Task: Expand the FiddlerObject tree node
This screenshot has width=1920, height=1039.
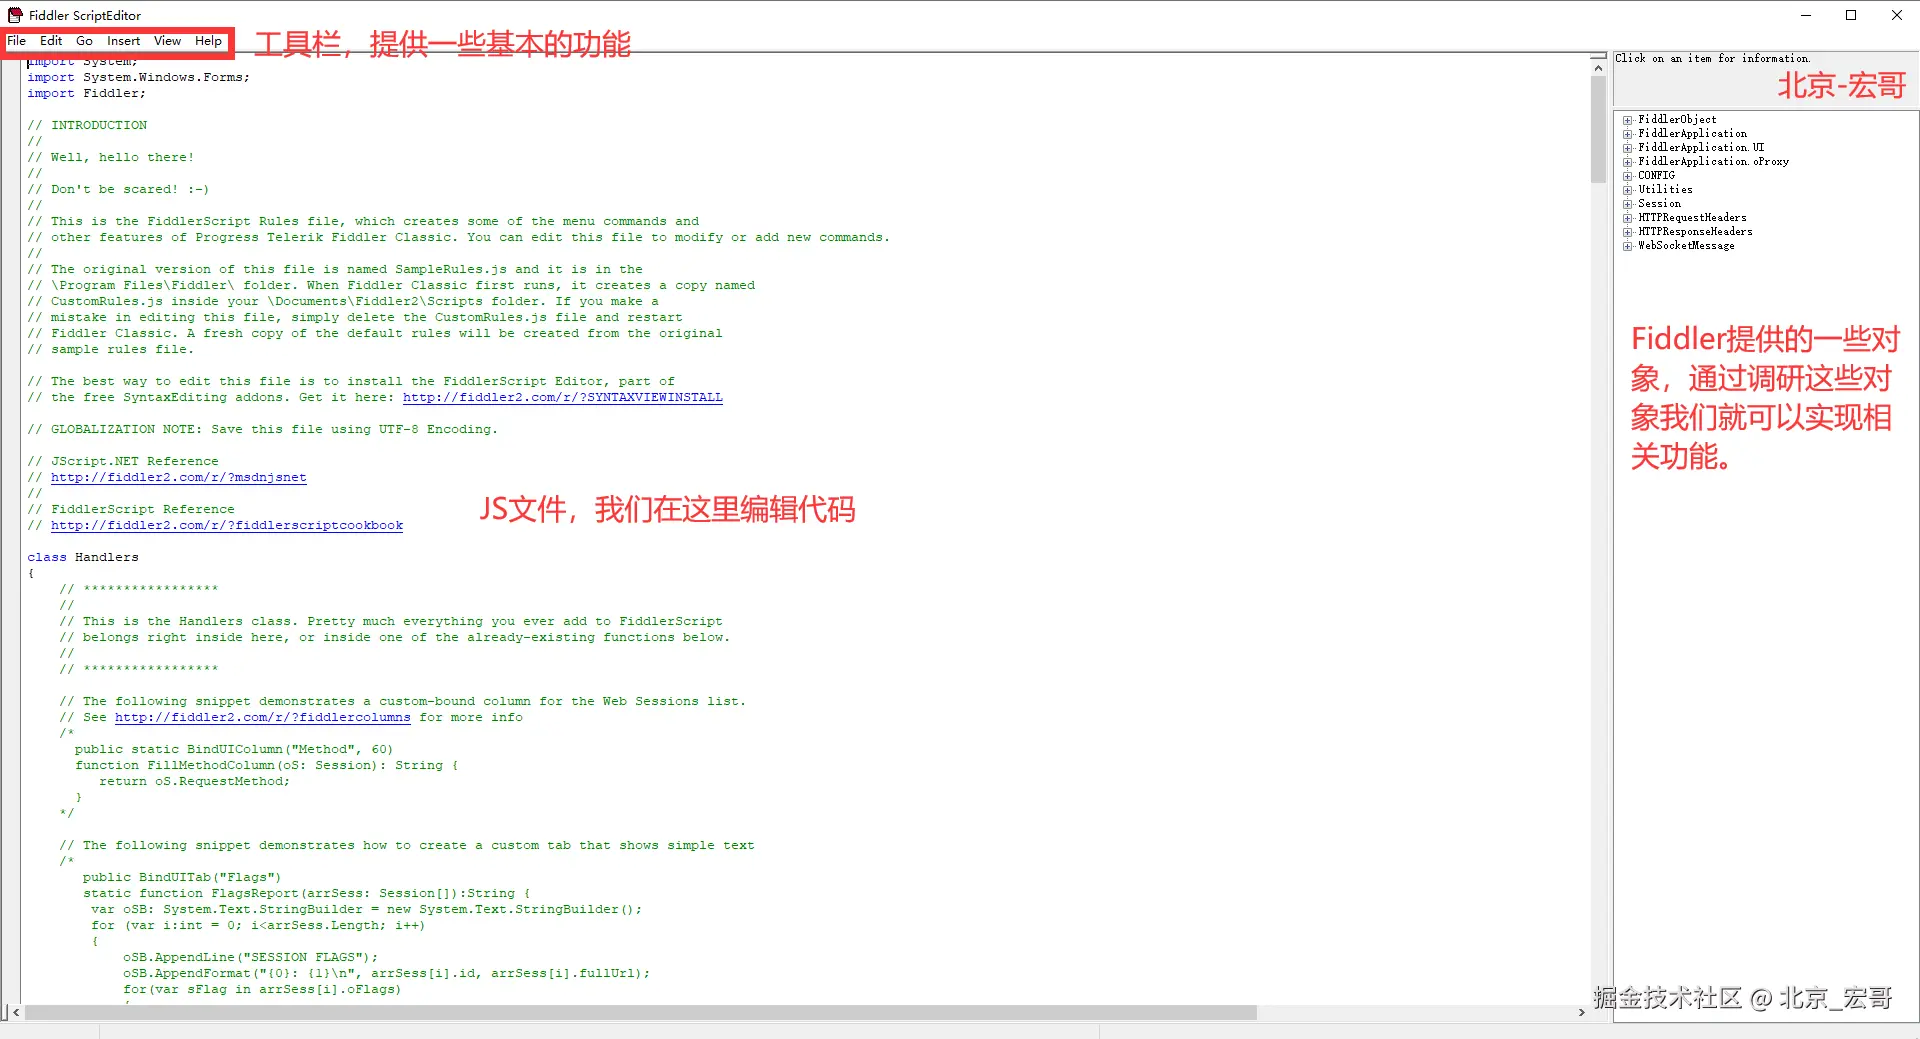Action: click(x=1628, y=120)
